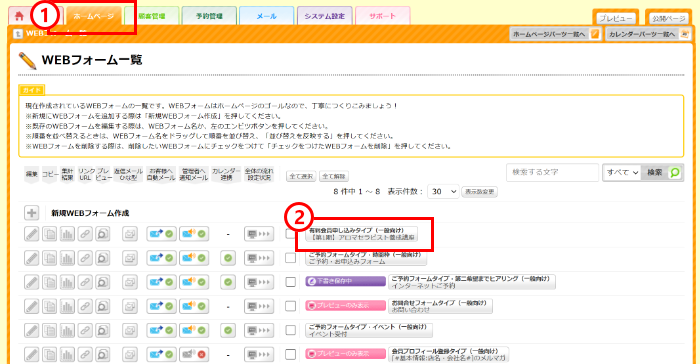Click the ホームページパーツ一覧へ button

(555, 34)
